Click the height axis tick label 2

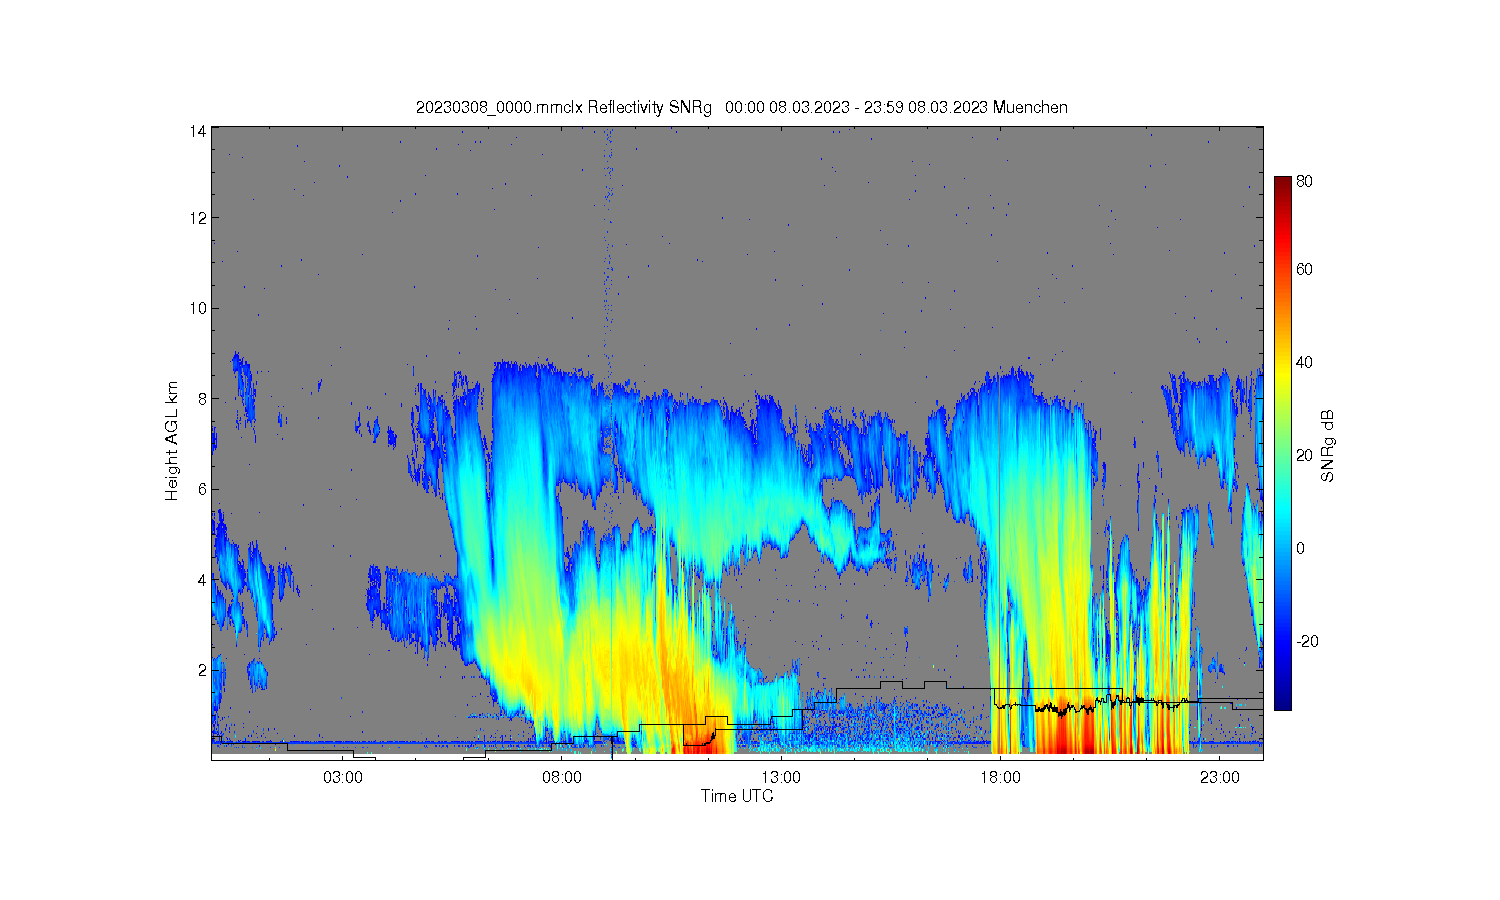(203, 670)
